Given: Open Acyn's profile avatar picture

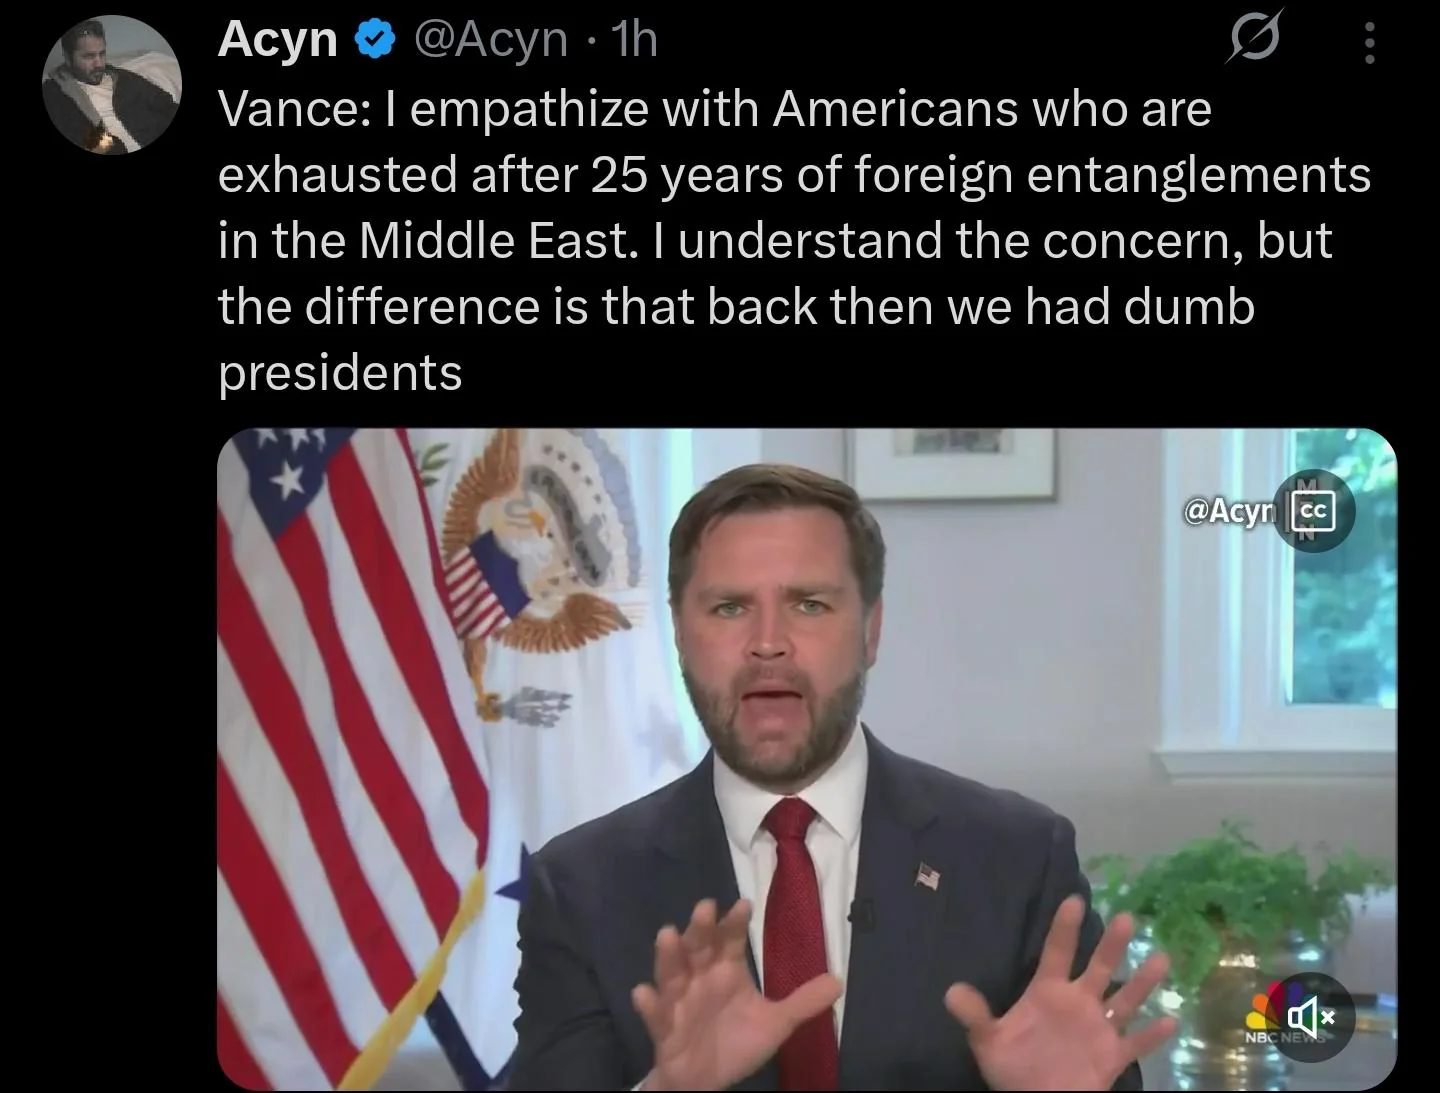Looking at the screenshot, I should pos(111,85).
